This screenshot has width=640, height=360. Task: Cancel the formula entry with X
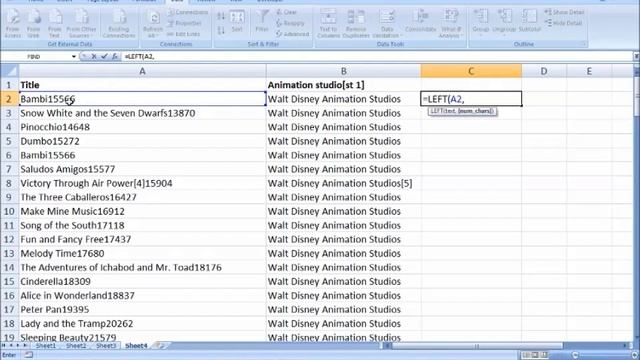pos(94,57)
